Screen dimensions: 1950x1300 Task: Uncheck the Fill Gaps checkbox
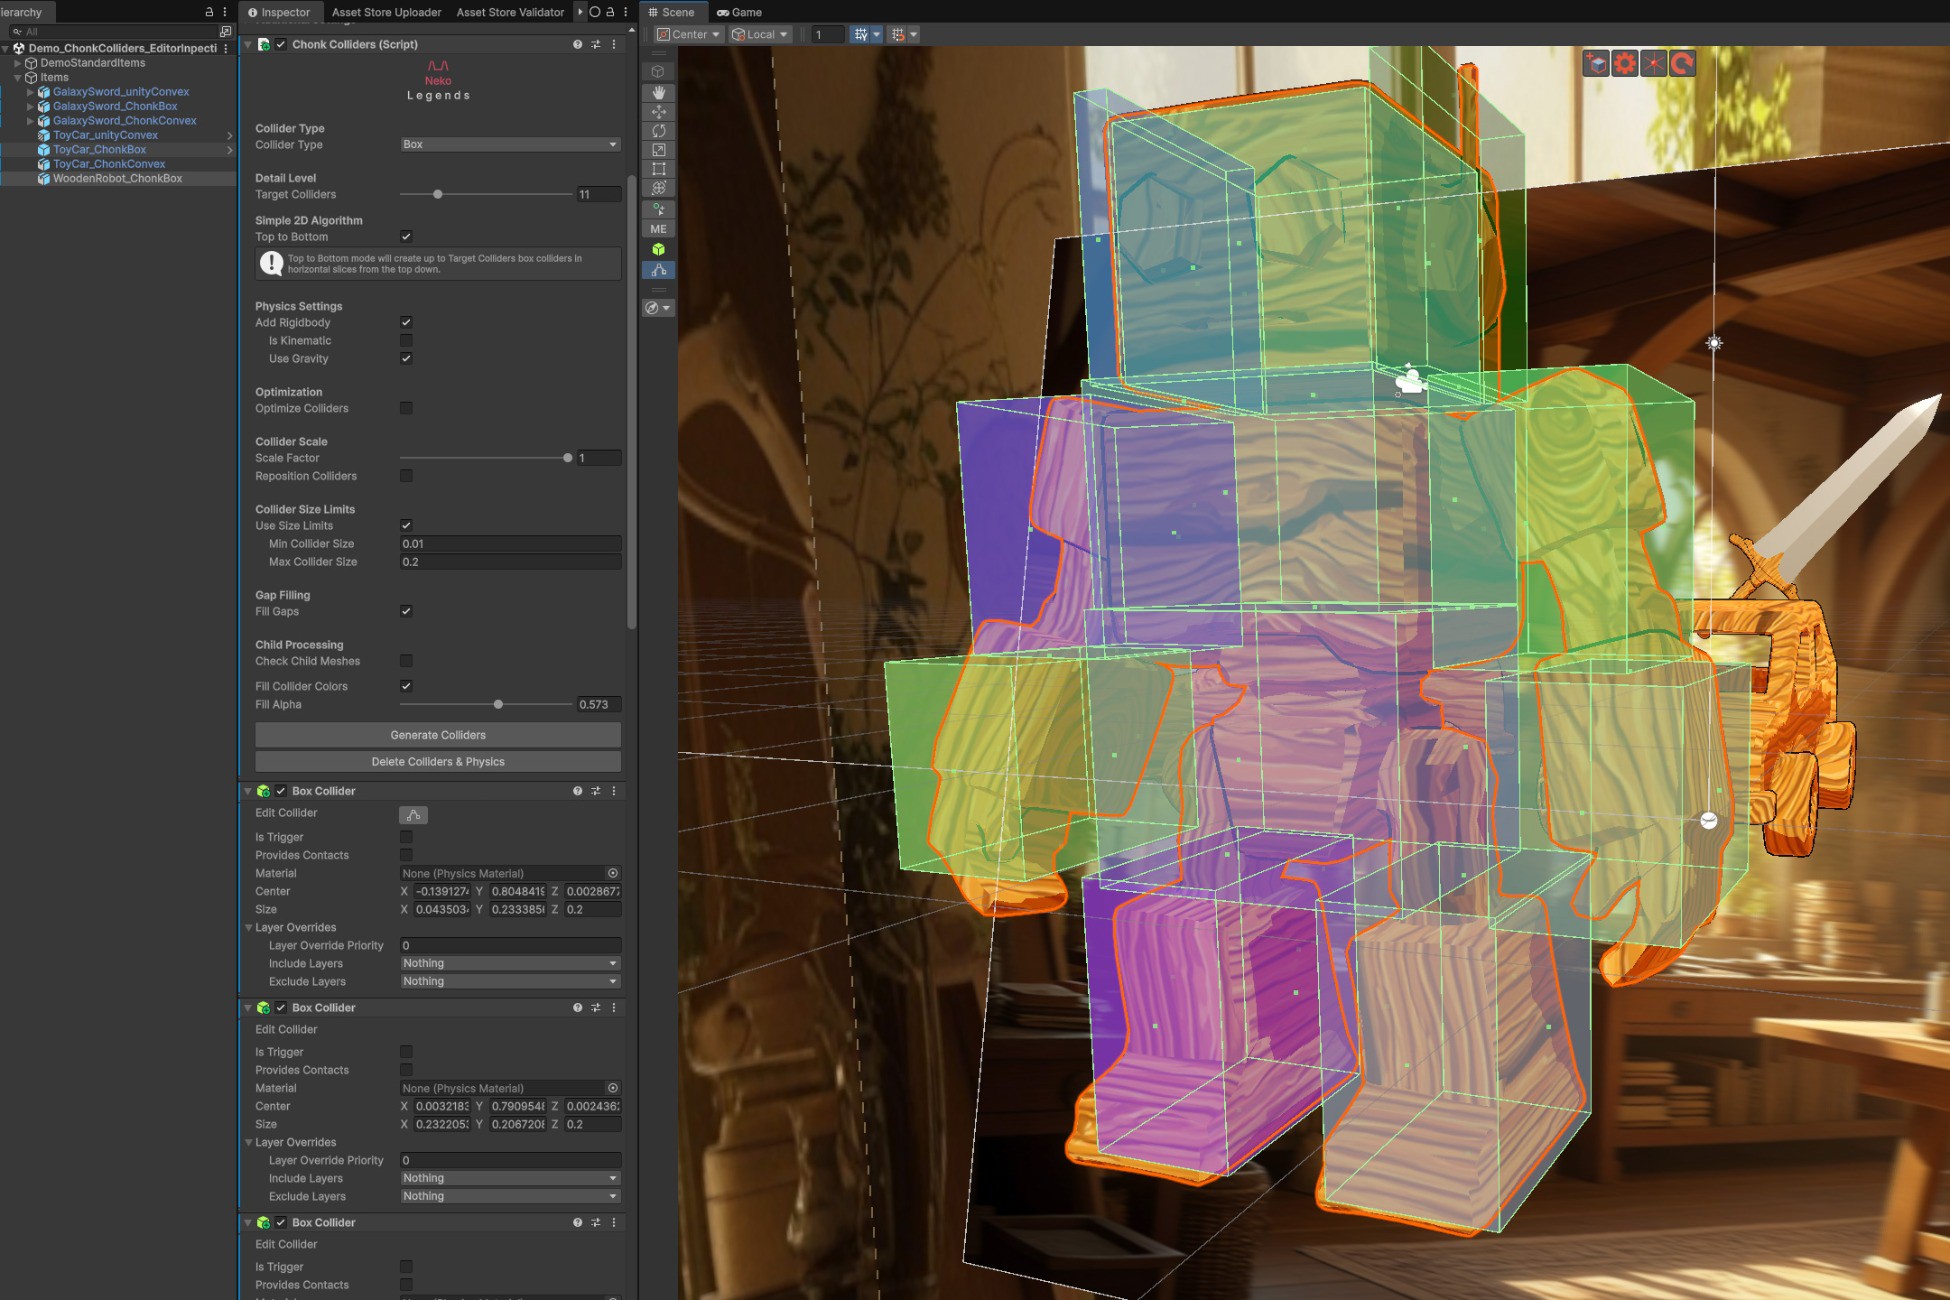406,611
